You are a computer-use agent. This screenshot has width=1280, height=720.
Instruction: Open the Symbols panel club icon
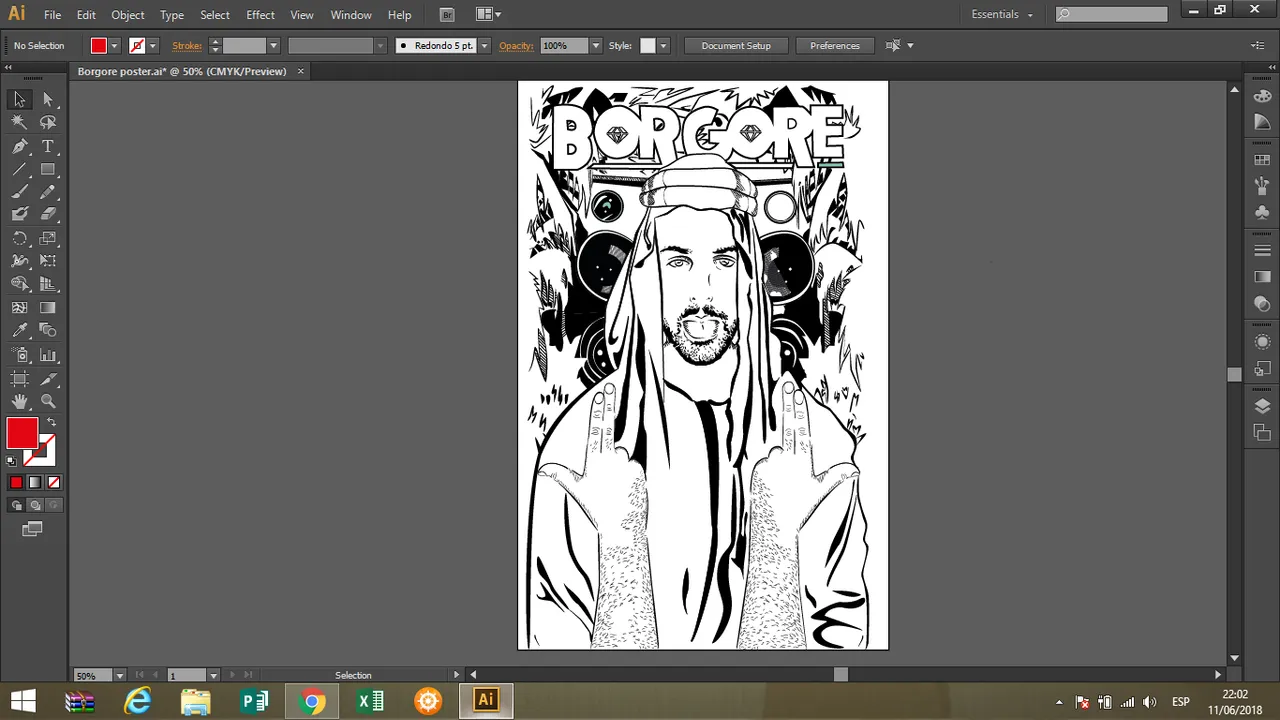pos(1262,212)
